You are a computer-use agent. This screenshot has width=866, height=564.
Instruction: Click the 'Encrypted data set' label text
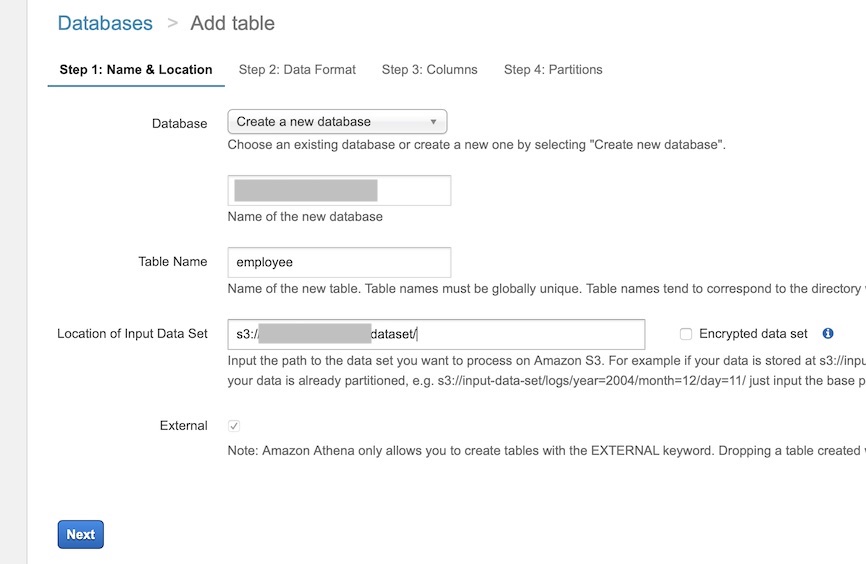point(753,334)
